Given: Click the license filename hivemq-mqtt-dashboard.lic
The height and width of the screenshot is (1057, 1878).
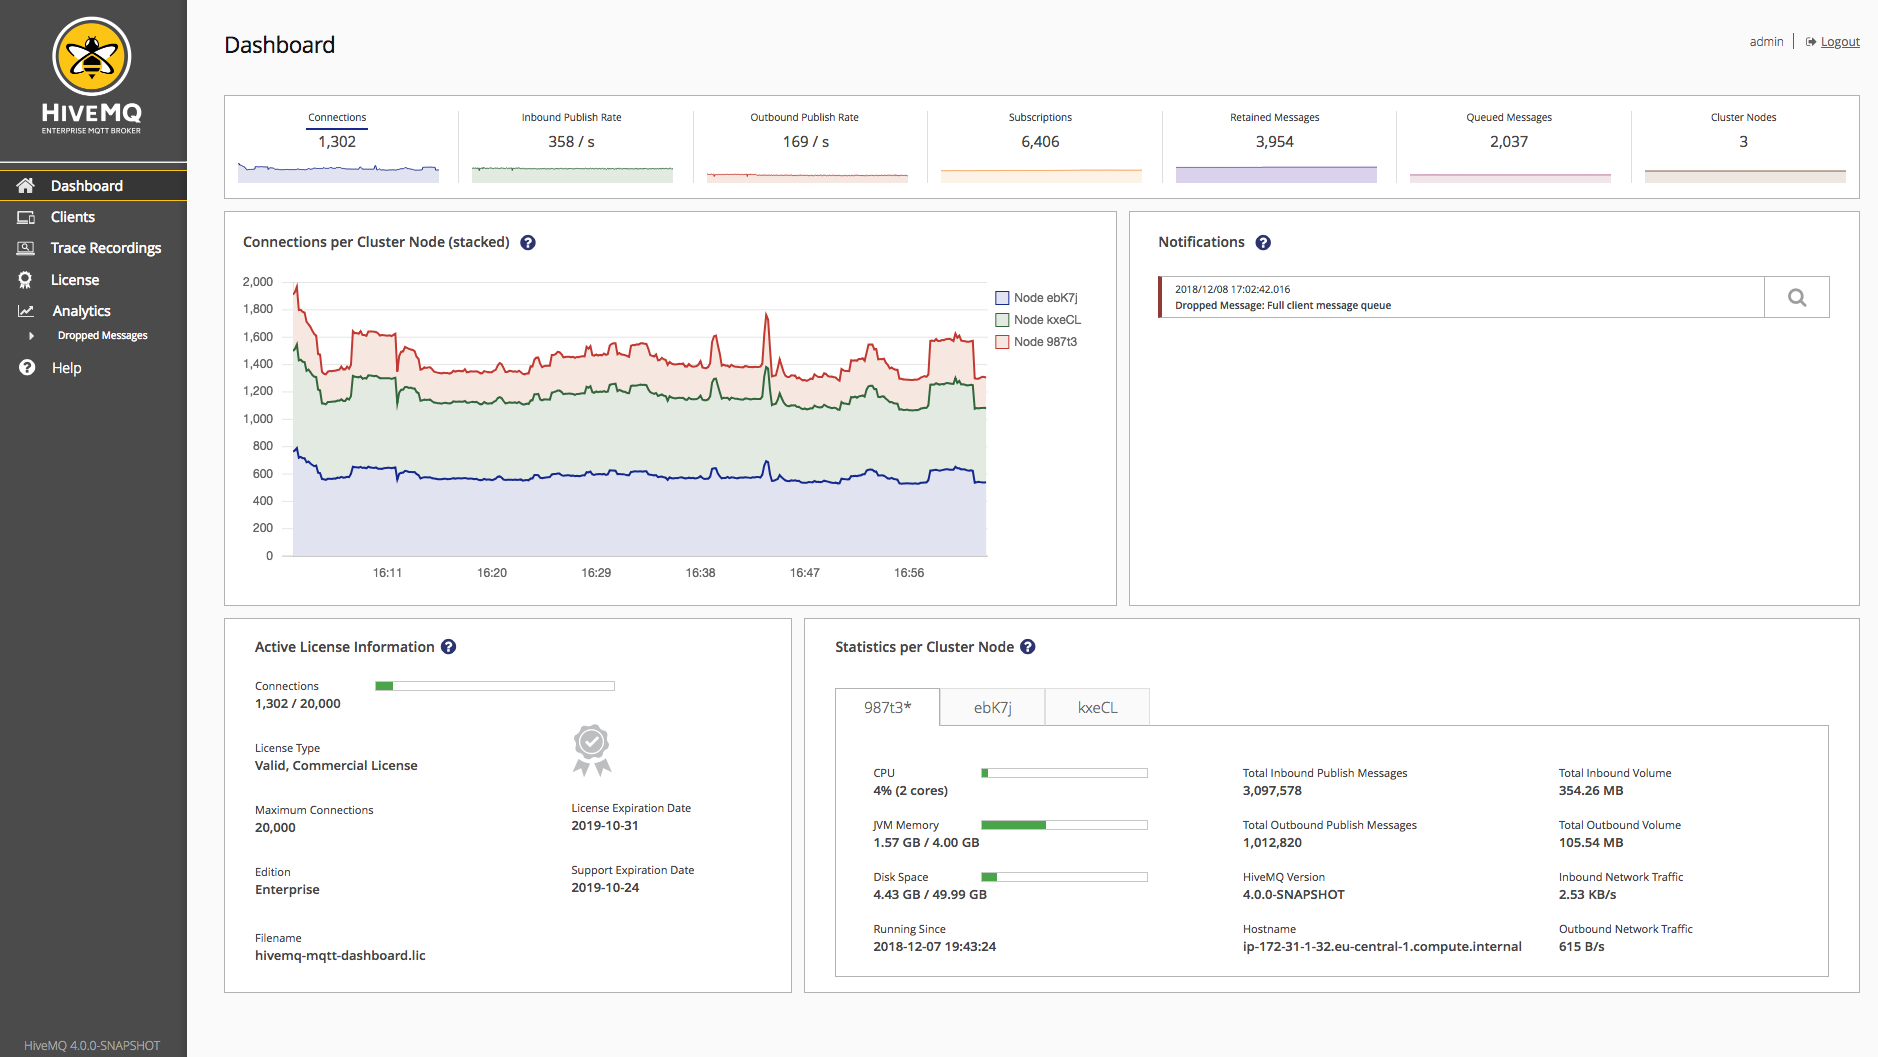Looking at the screenshot, I should click(340, 956).
